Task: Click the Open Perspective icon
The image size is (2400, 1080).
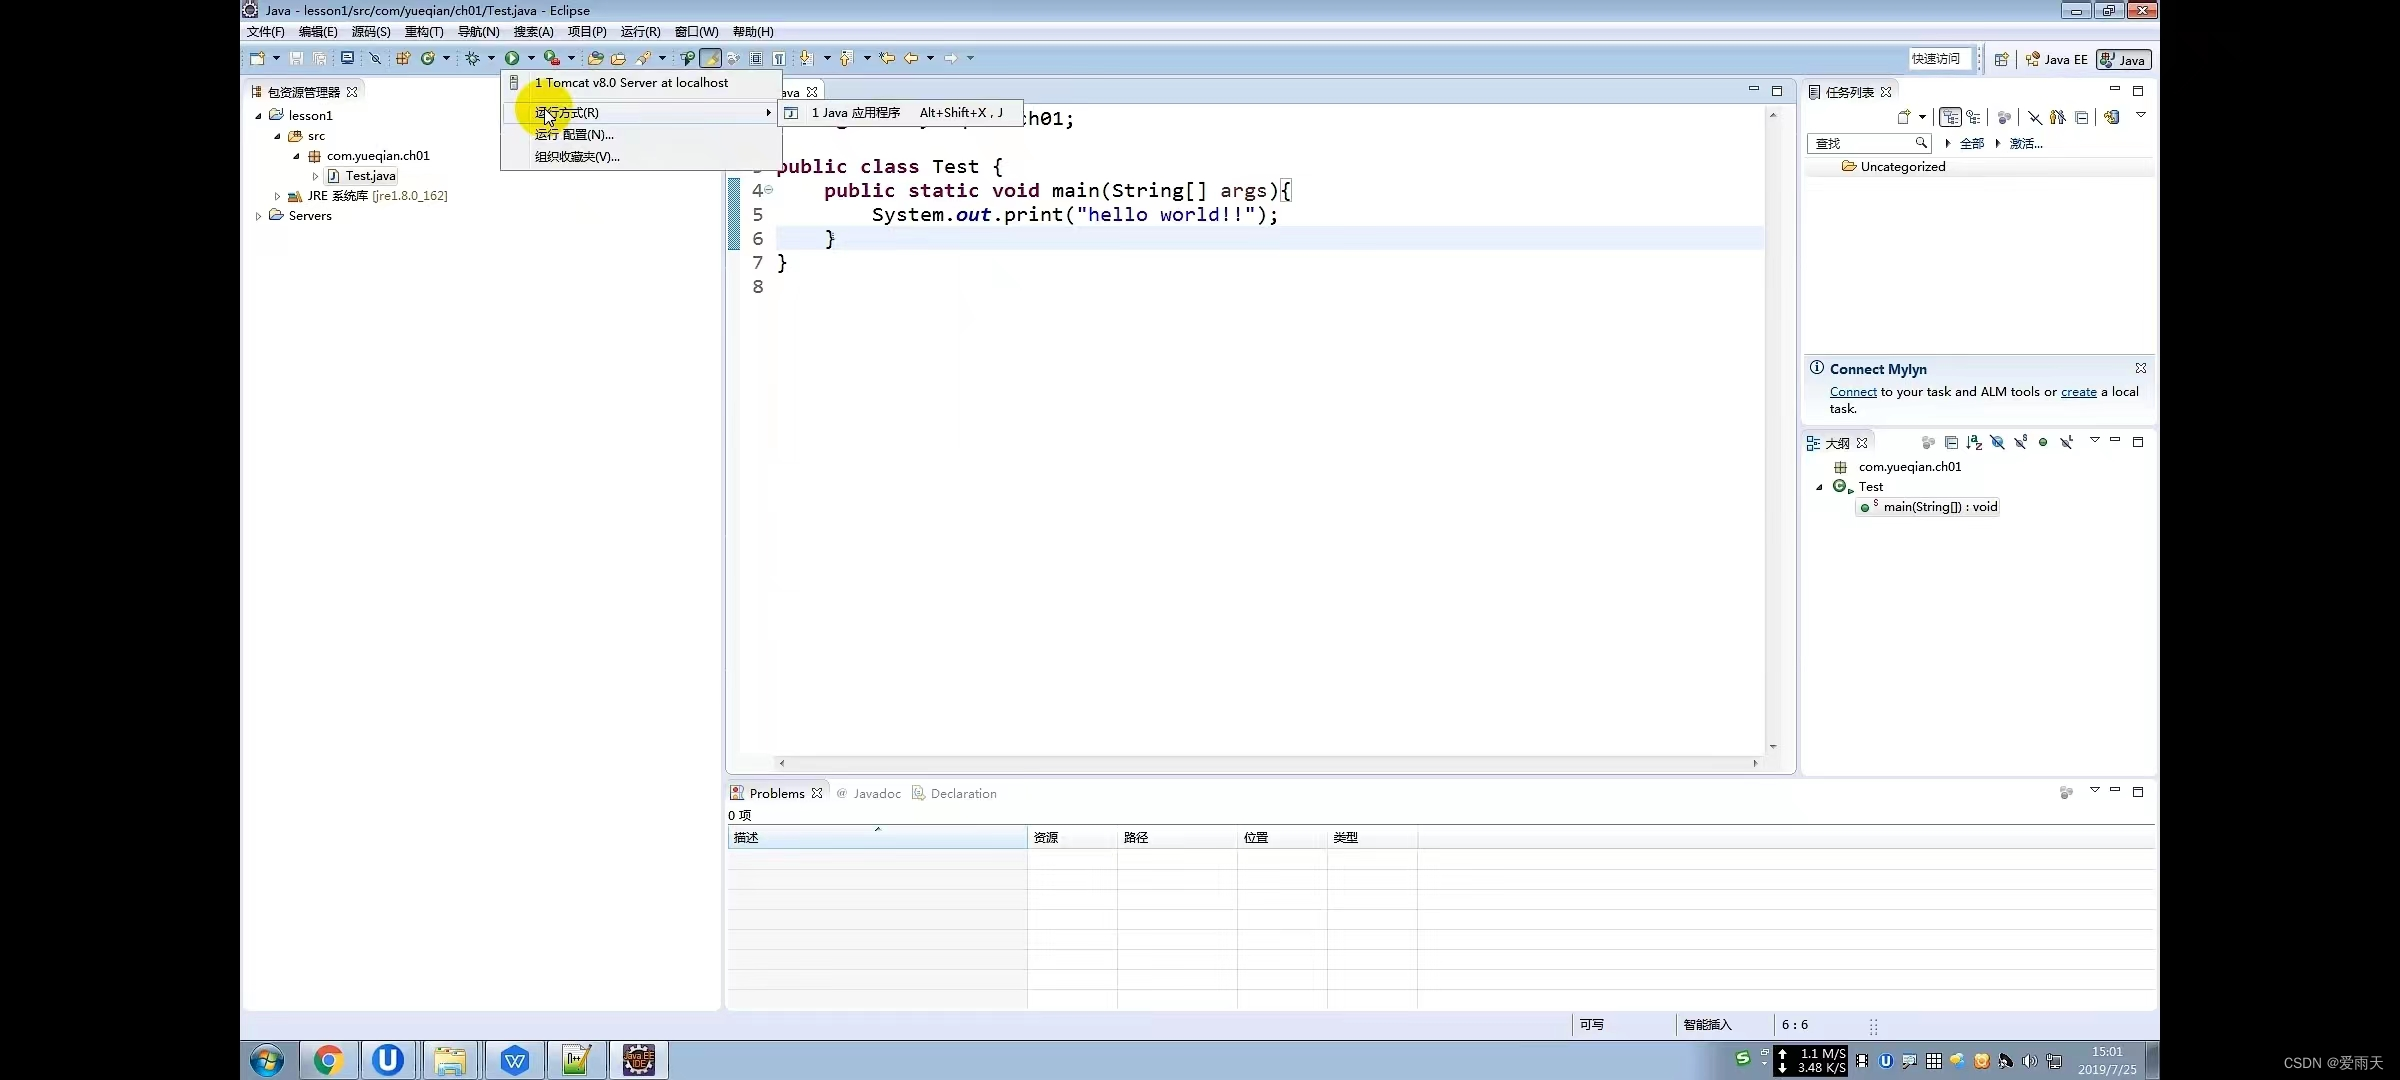Action: tap(2001, 60)
